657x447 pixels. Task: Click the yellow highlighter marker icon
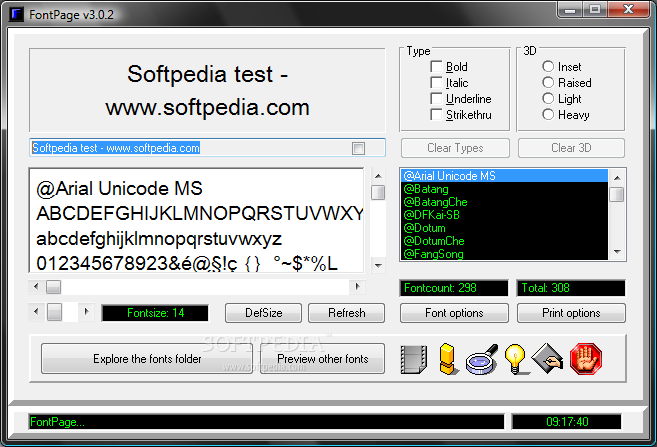(448, 359)
